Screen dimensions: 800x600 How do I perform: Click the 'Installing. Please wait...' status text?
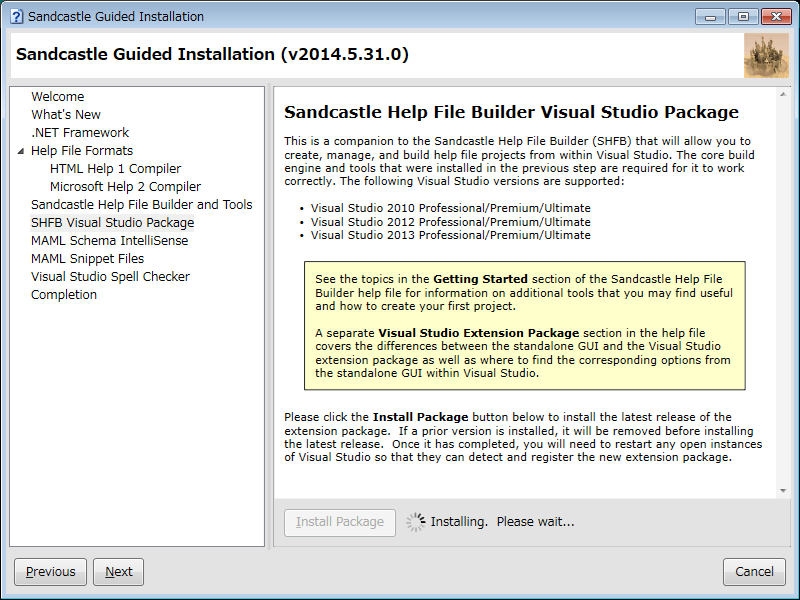(502, 522)
